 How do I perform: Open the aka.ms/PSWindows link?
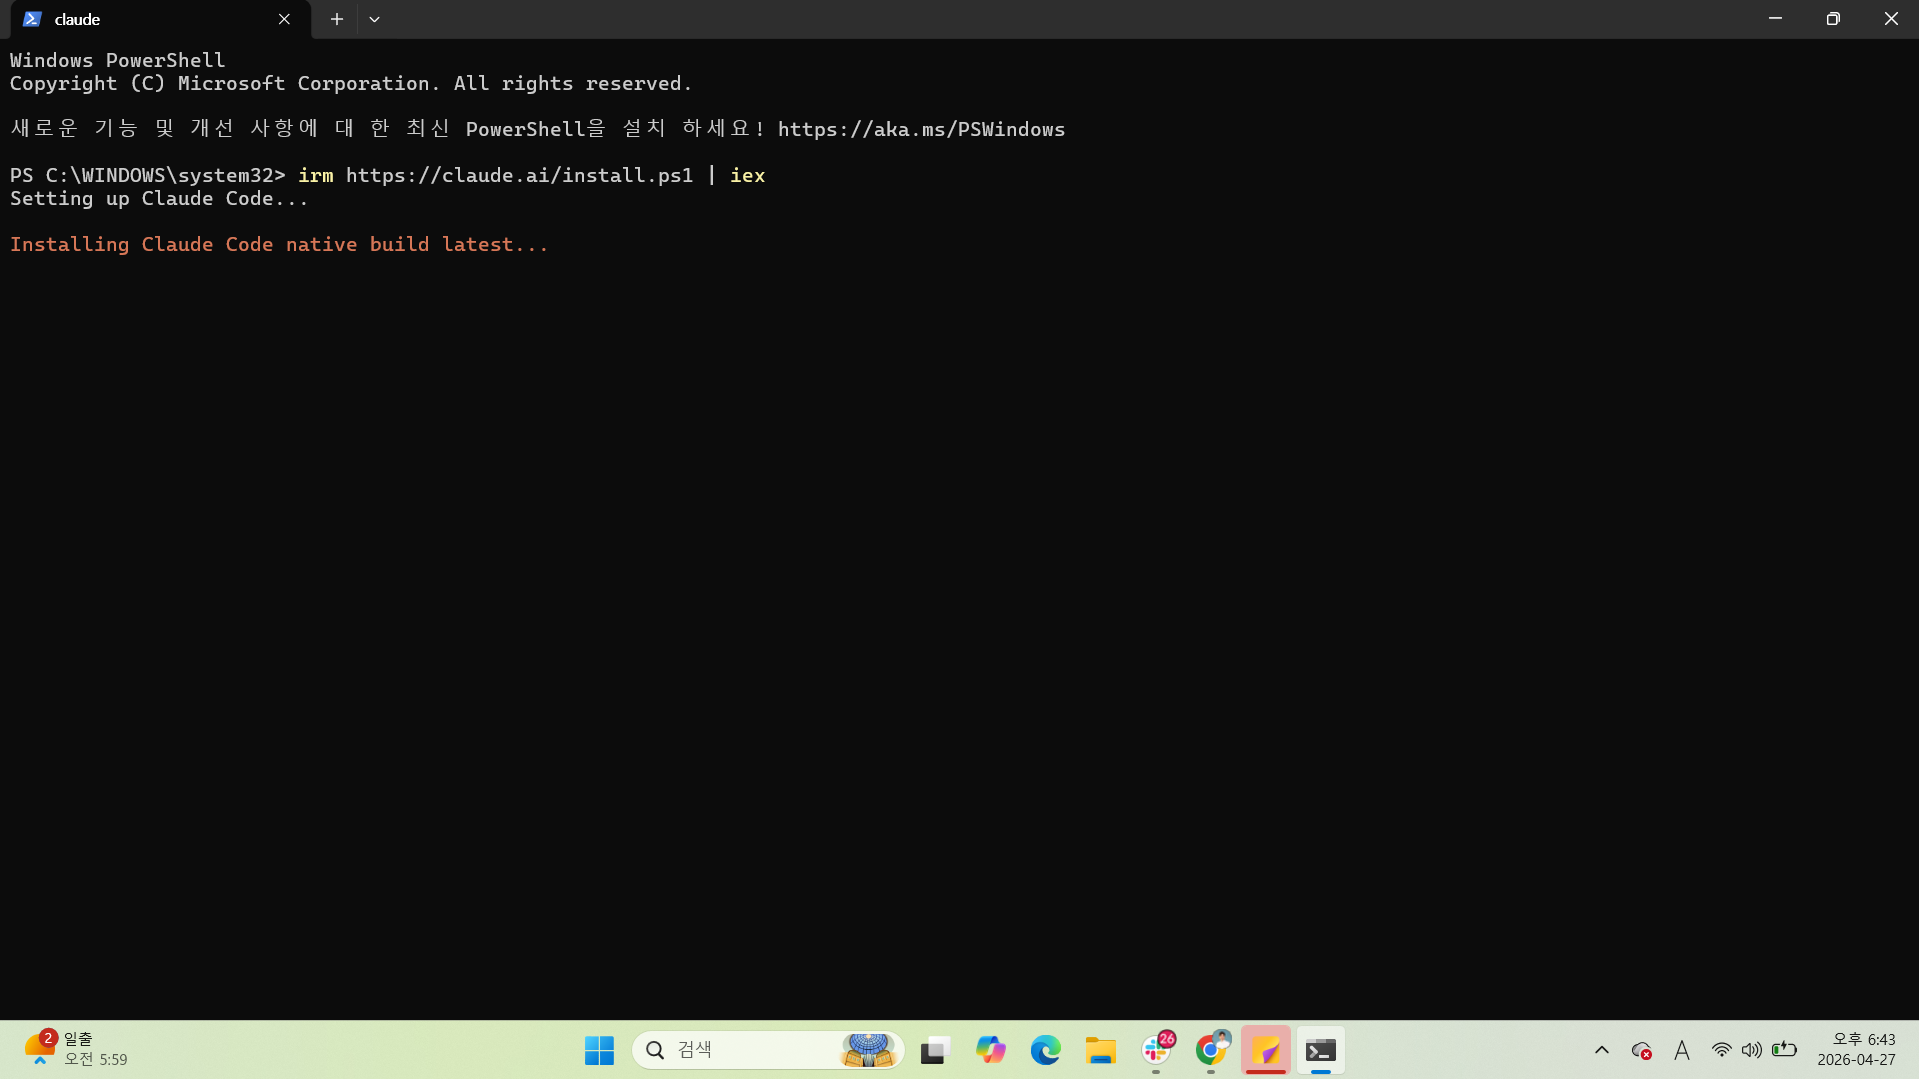921,129
